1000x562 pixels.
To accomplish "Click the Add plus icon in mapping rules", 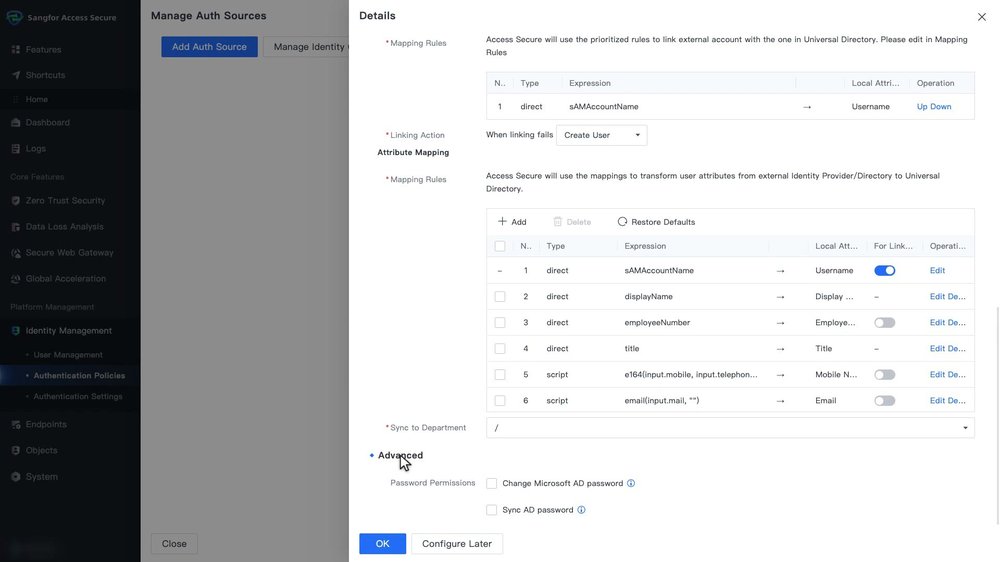I will (x=503, y=221).
